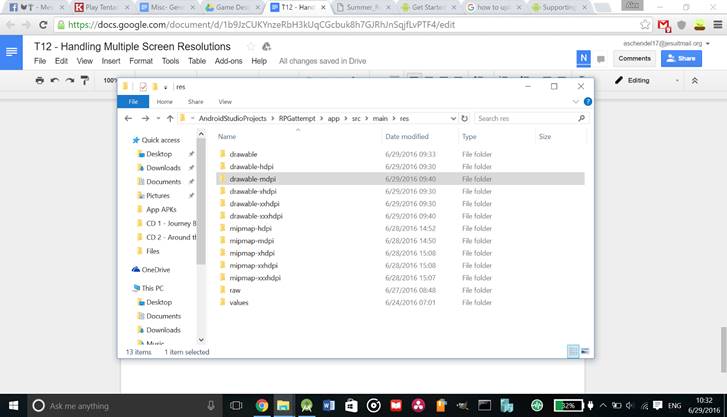Expand quick access toolbar customize arrow
727x417 pixels.
[165, 87]
